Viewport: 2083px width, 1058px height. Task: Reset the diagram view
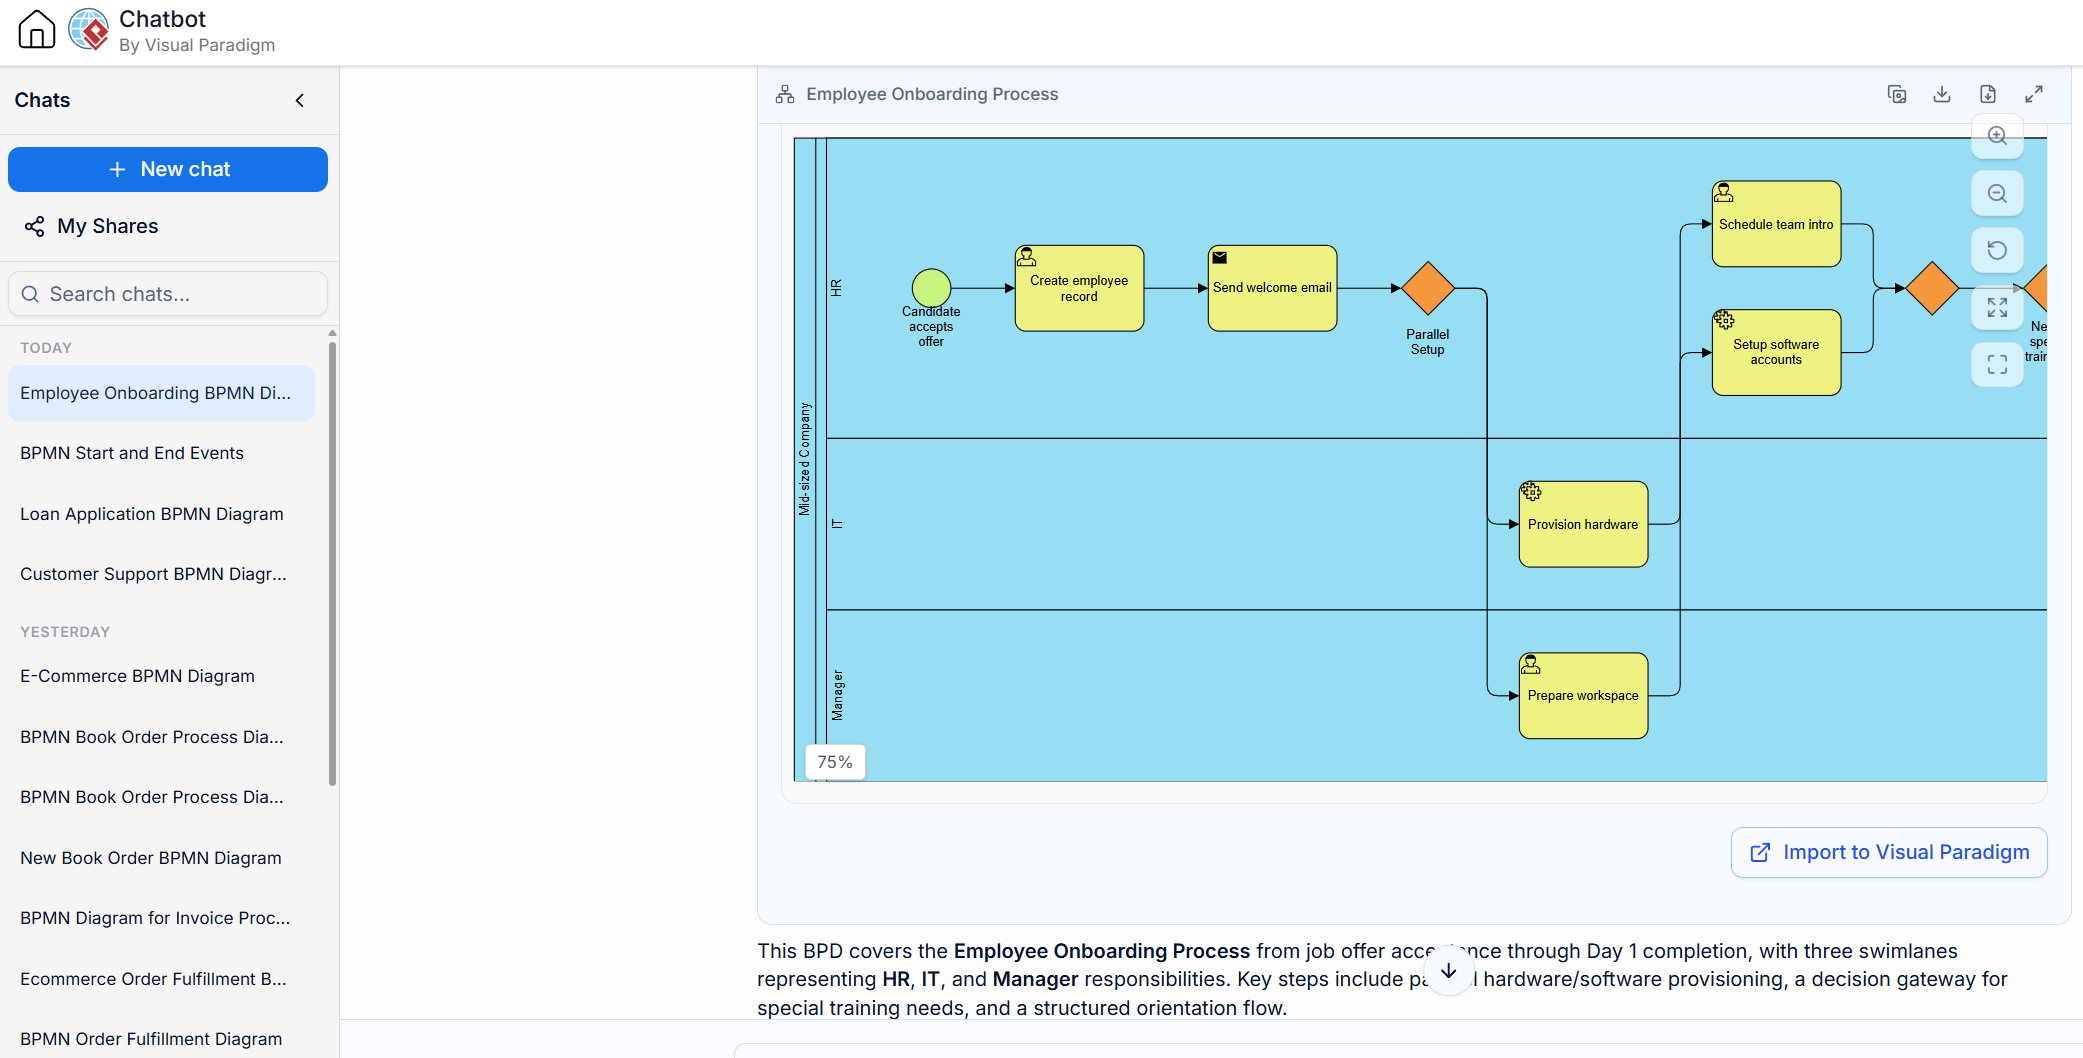pyautogui.click(x=1997, y=250)
